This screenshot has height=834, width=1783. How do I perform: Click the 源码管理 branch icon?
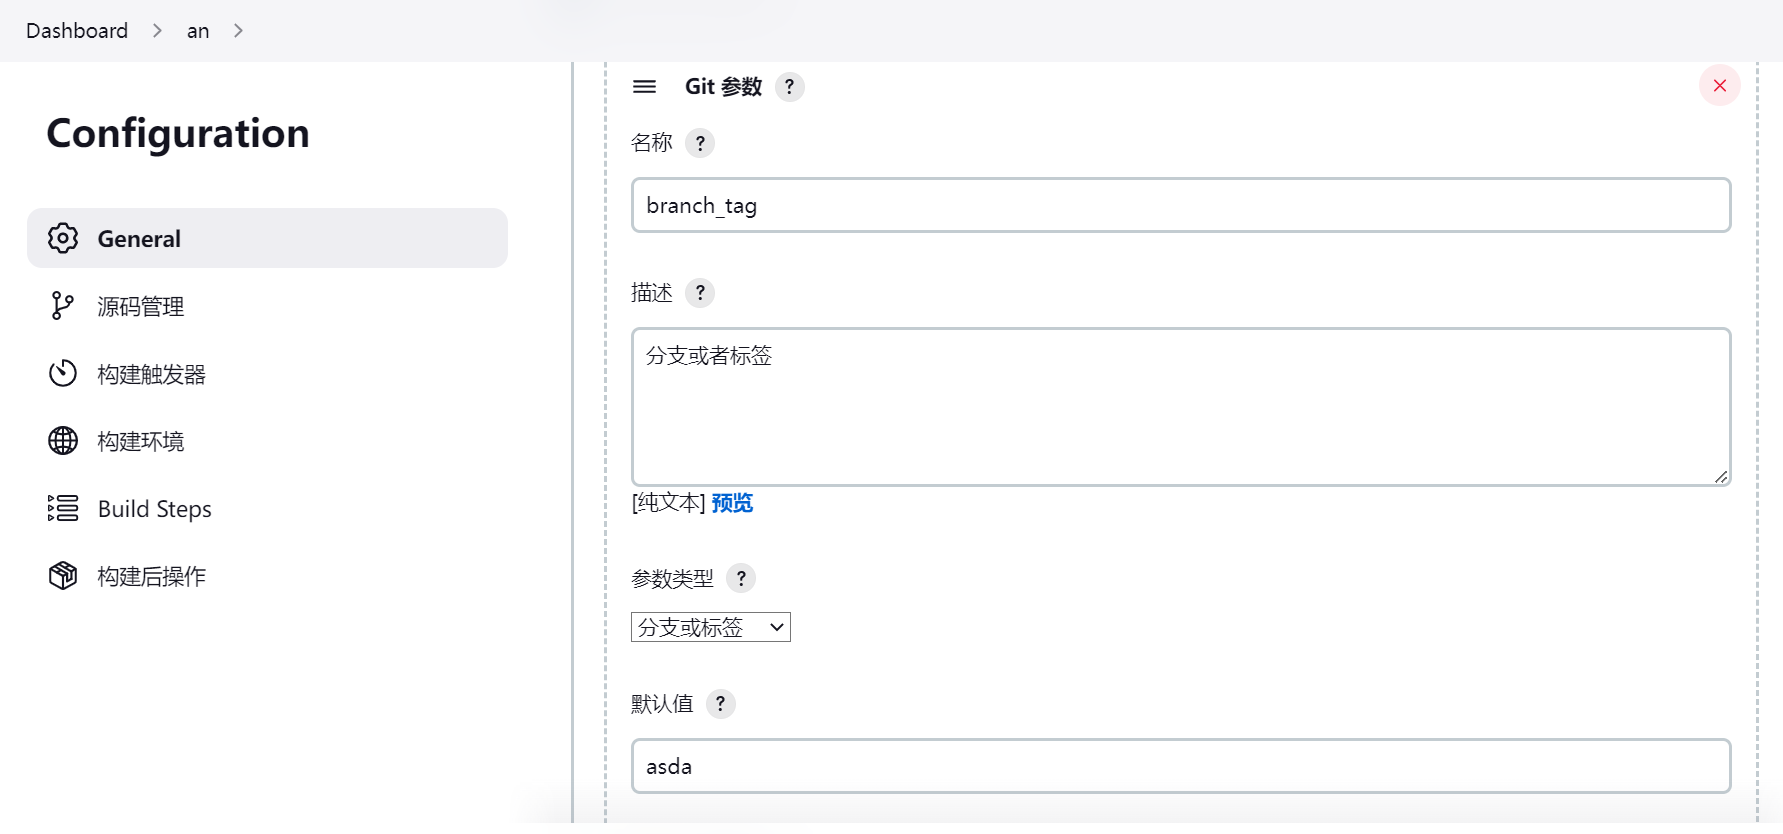62,306
